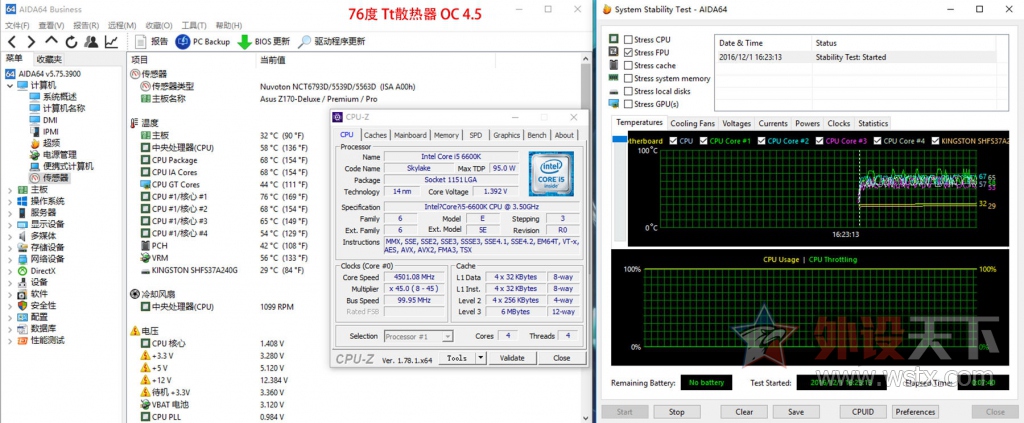Click the warning icon beside 电压 header
Image resolution: width=1024 pixels, height=423 pixels.
pos(135,331)
